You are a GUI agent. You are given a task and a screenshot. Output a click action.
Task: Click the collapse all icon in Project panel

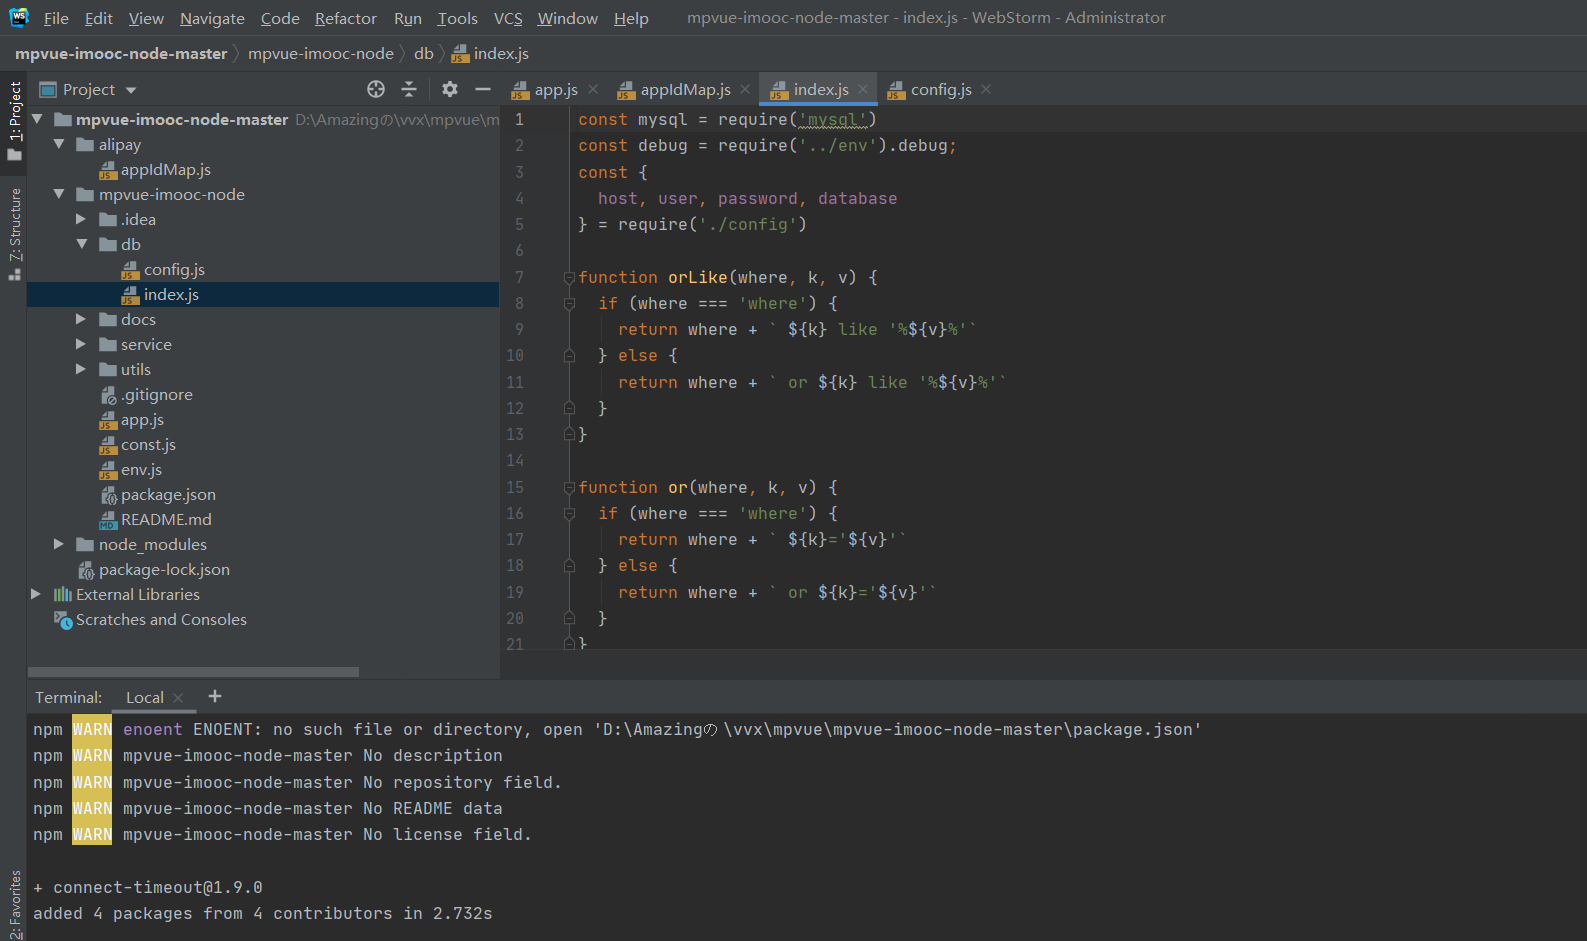tap(409, 89)
